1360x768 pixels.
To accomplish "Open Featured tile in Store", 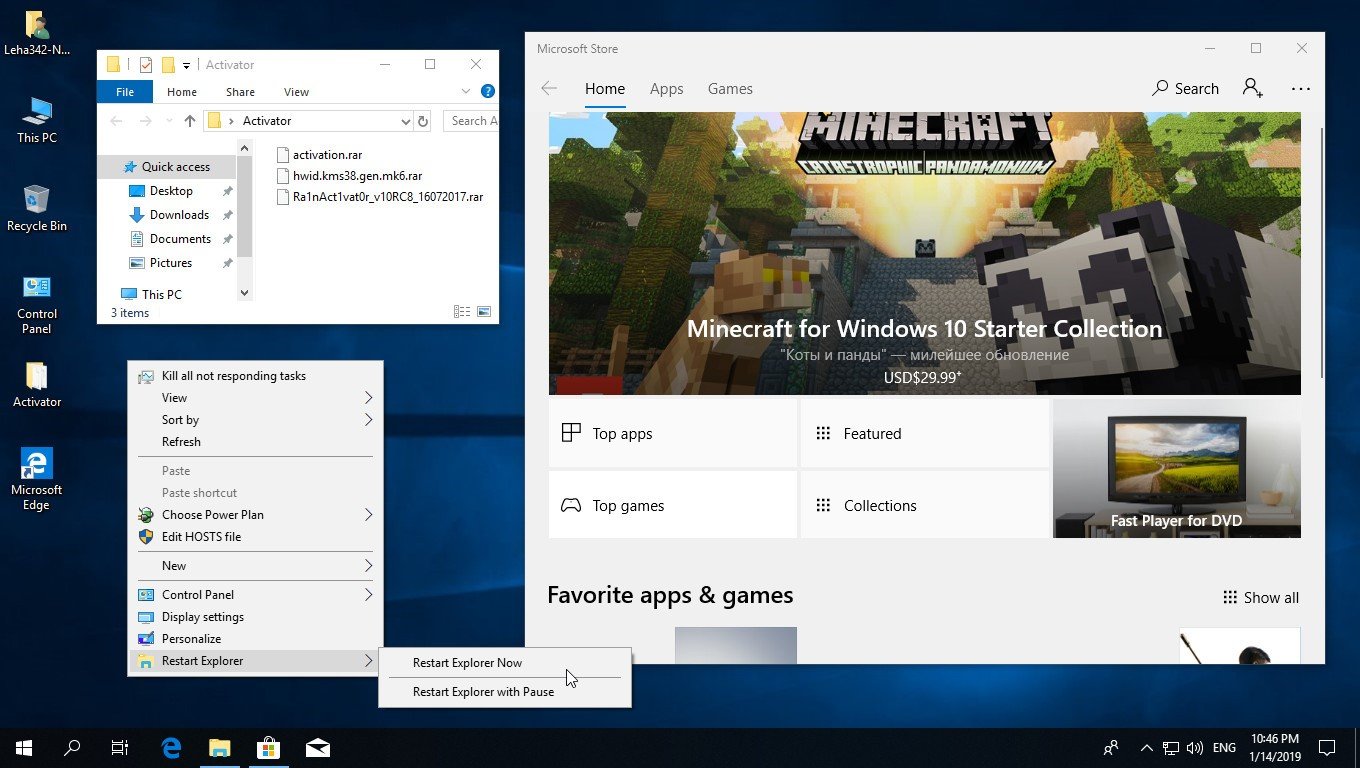I will pos(925,434).
